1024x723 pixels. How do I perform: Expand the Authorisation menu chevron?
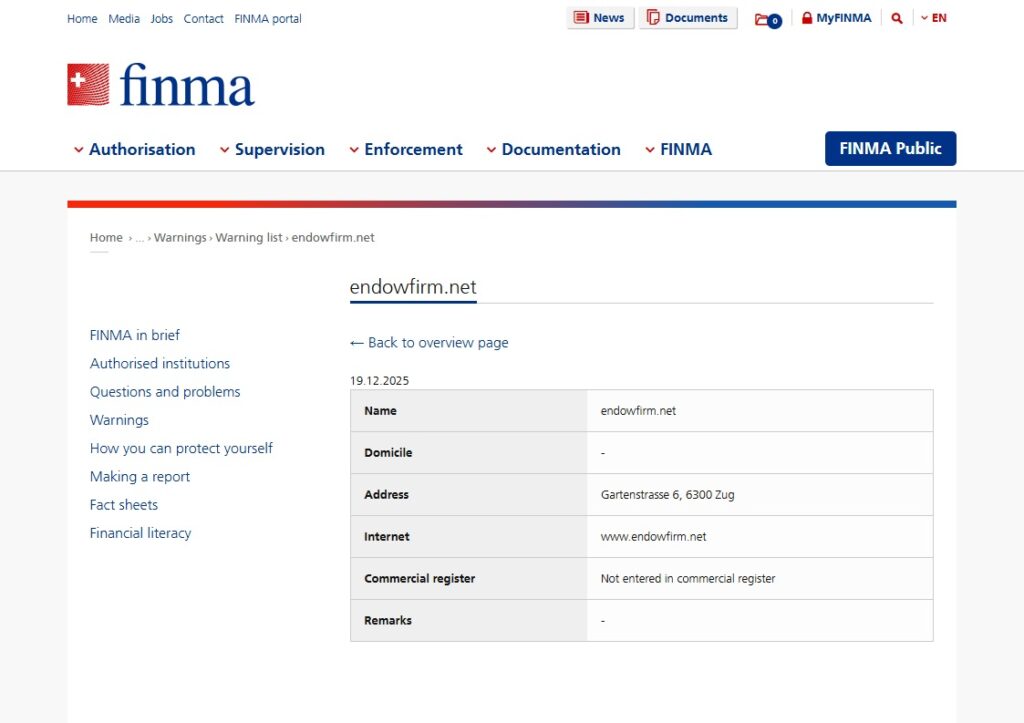[79, 149]
